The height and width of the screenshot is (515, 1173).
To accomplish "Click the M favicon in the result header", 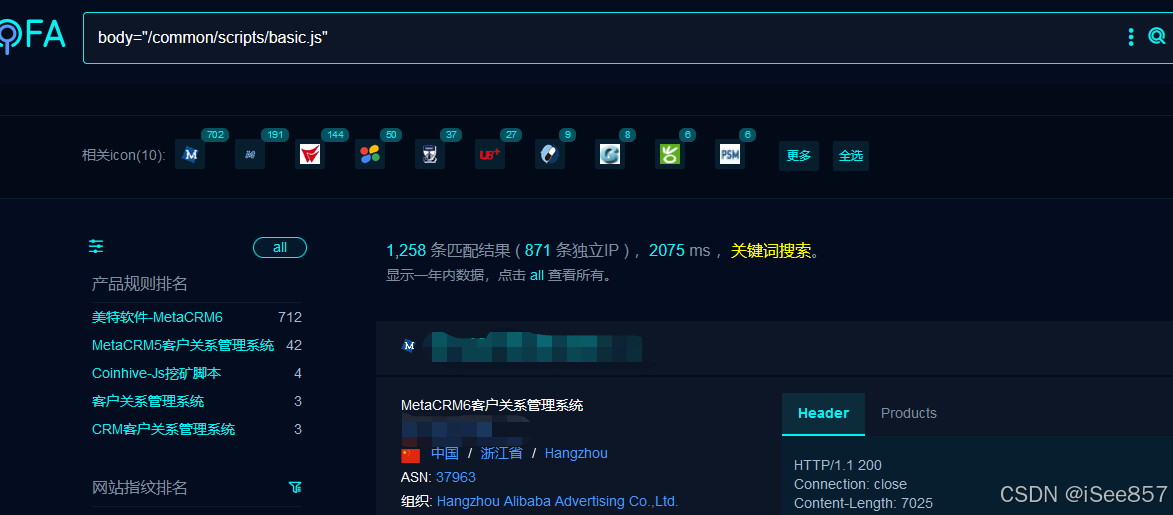I will coord(408,346).
